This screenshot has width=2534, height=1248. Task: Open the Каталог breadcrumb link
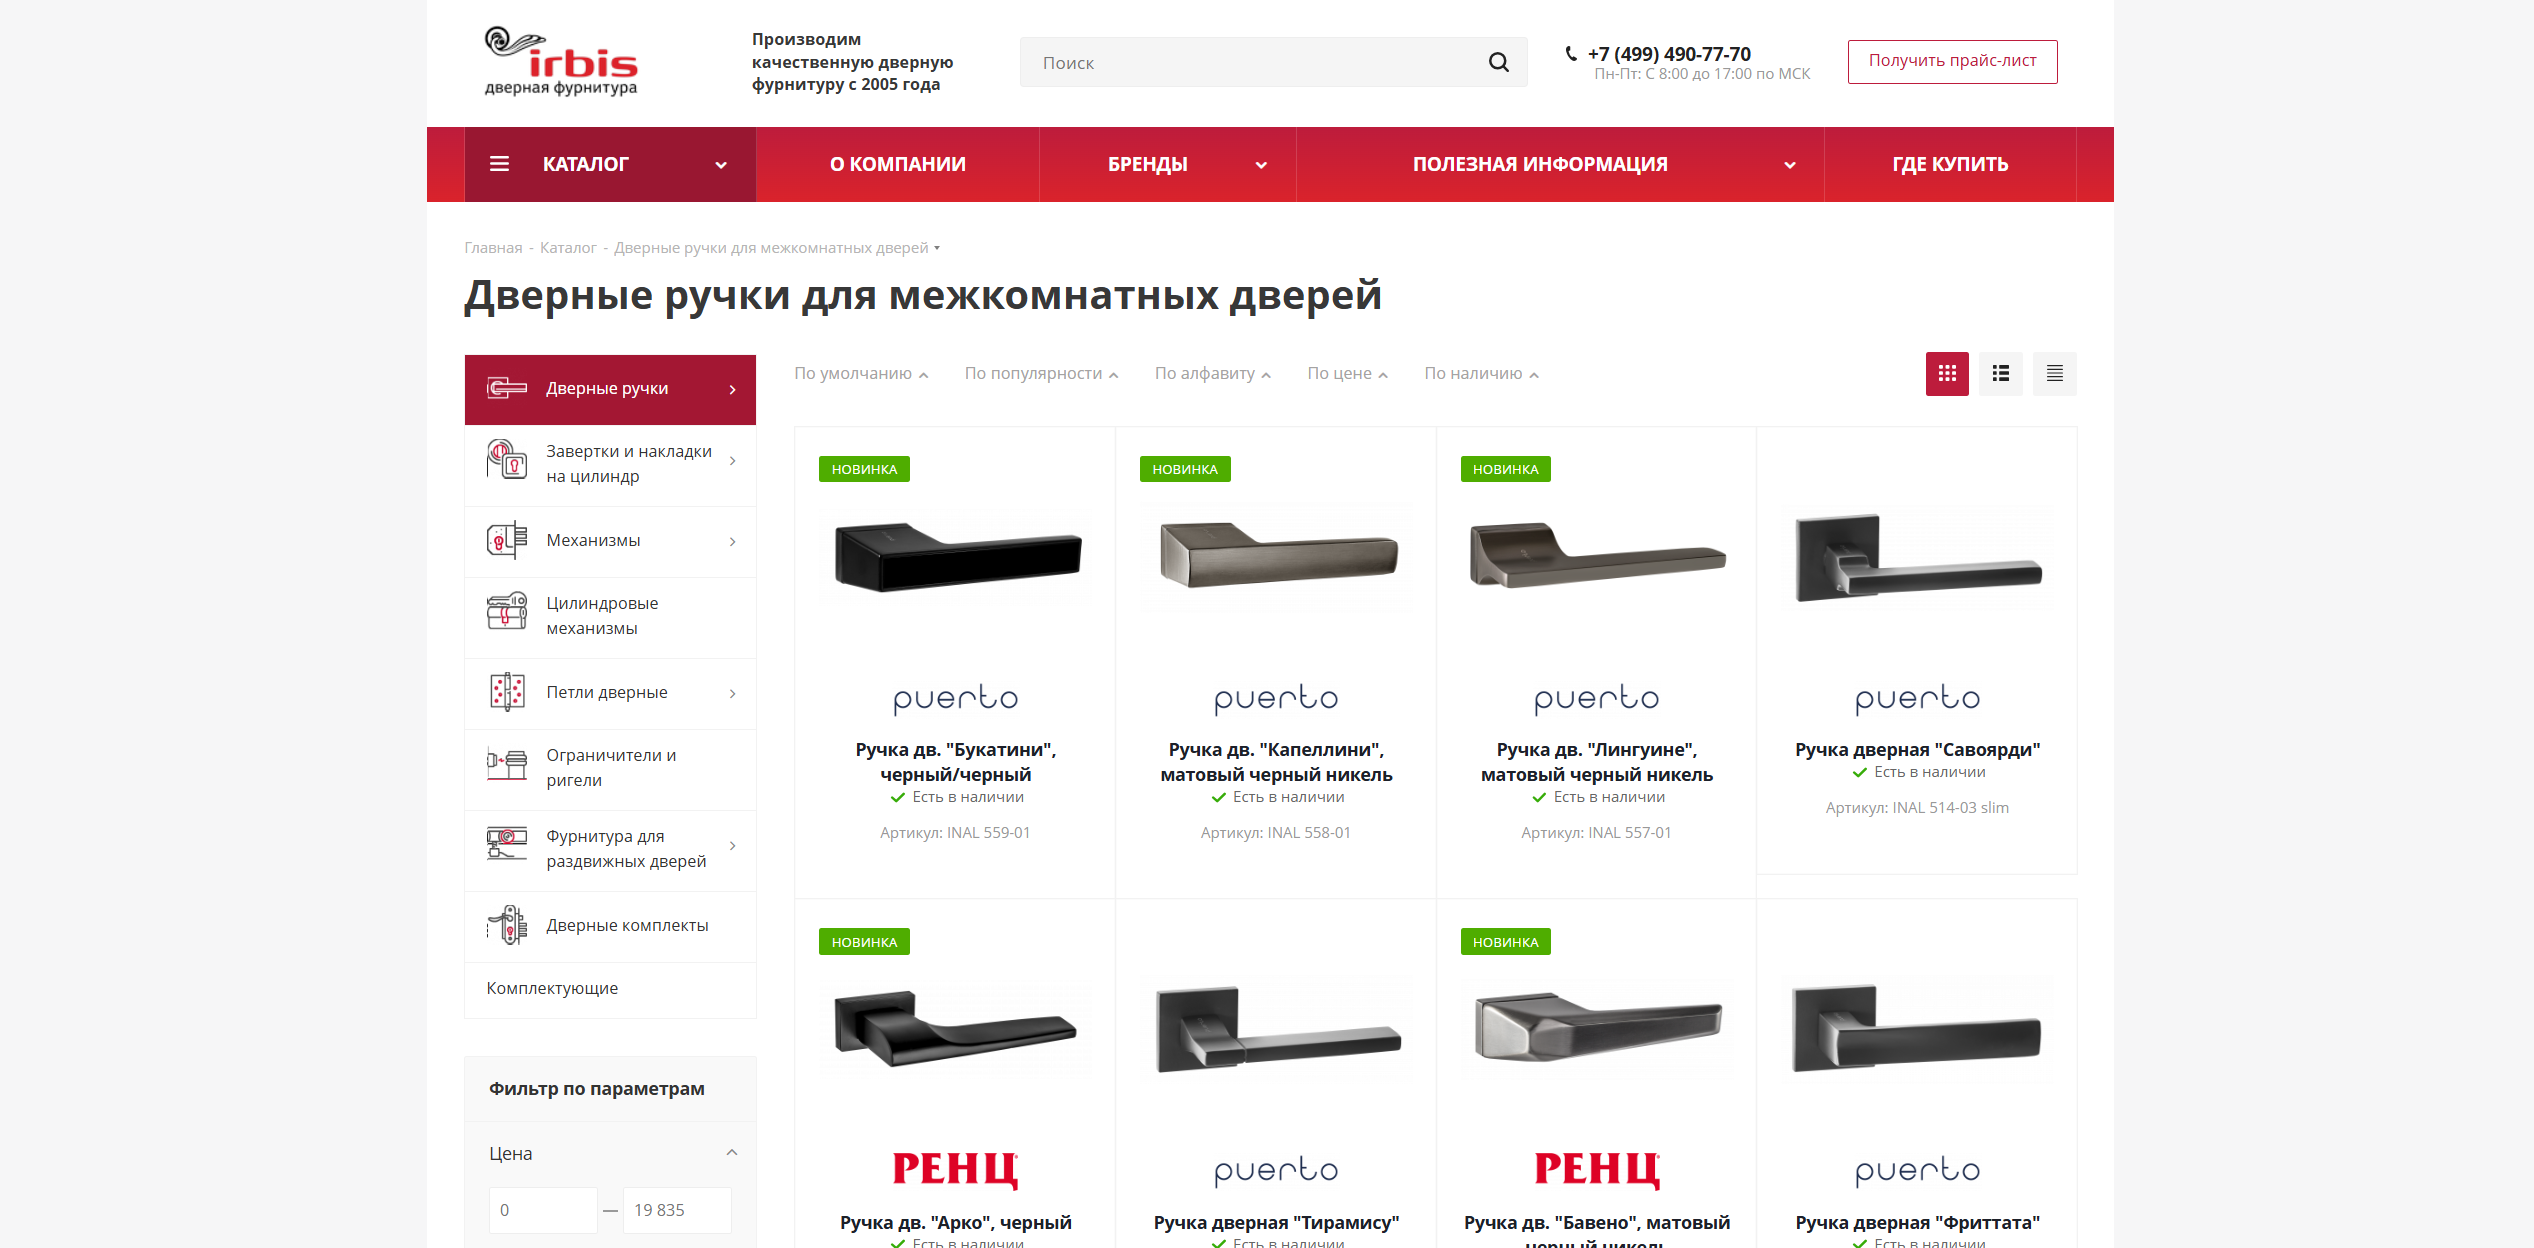click(x=568, y=248)
